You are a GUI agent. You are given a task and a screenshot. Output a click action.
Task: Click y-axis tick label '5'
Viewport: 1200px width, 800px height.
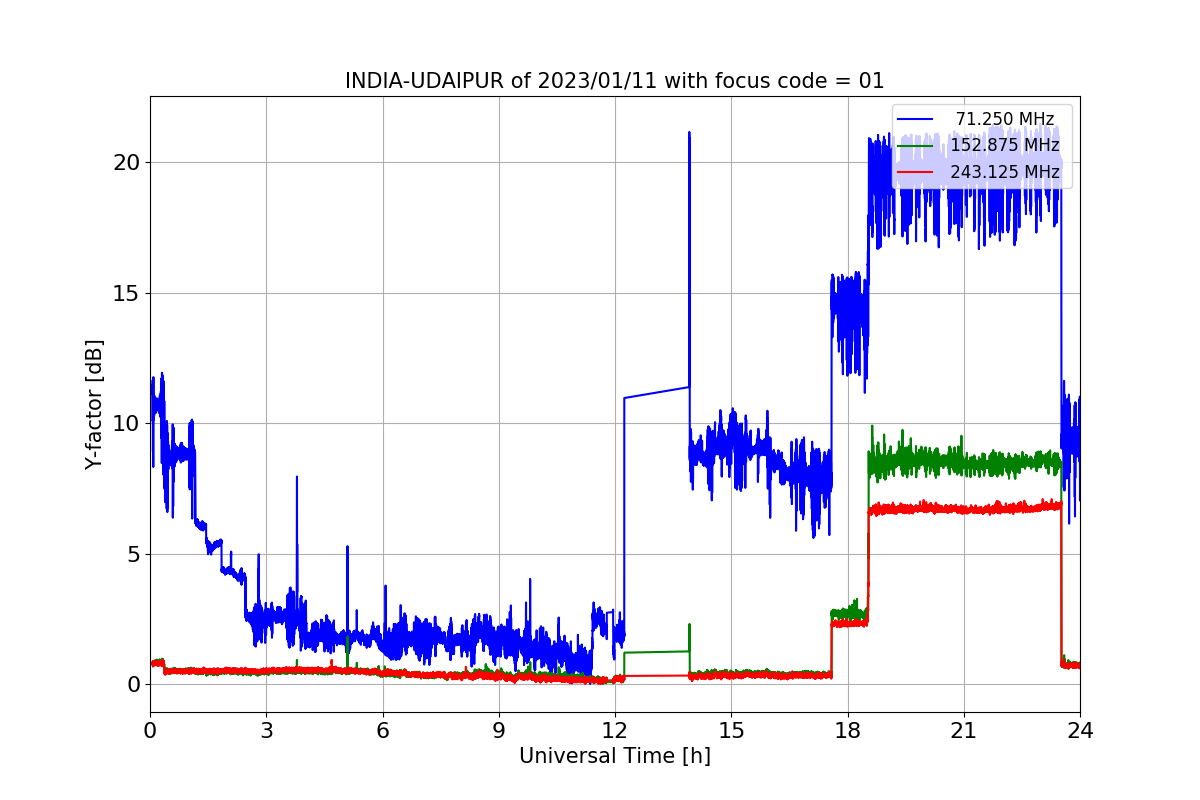pos(134,554)
